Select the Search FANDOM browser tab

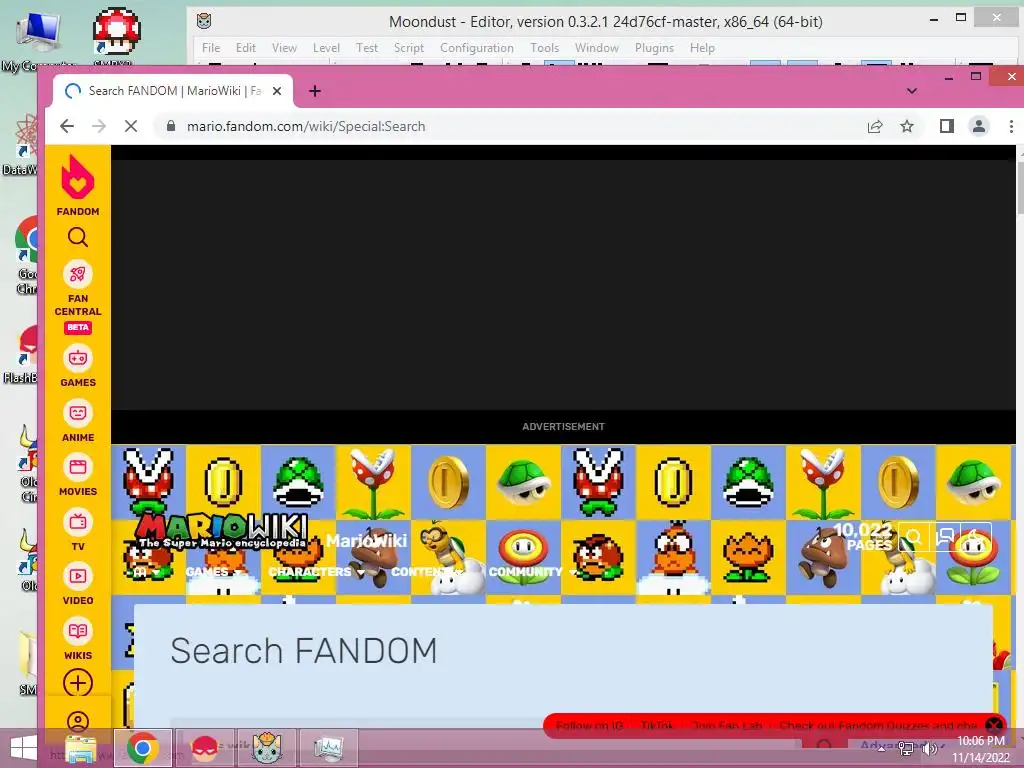[172, 91]
